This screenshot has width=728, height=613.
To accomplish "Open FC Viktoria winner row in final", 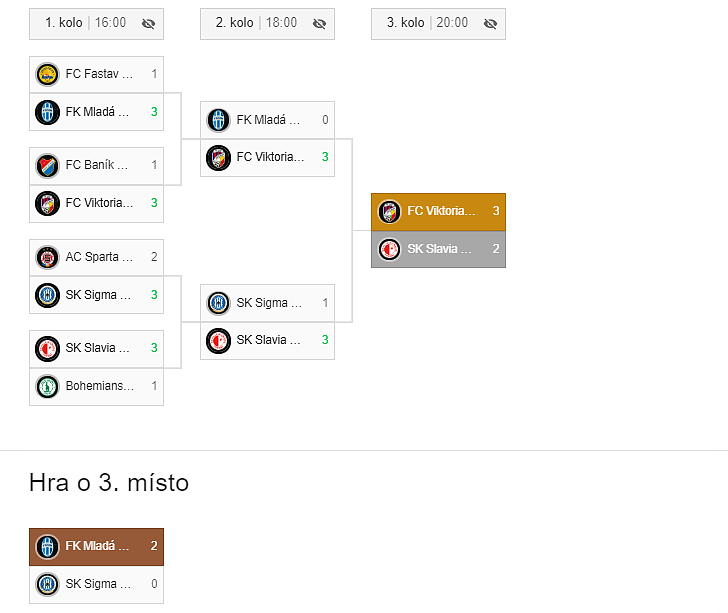I will pyautogui.click(x=438, y=211).
